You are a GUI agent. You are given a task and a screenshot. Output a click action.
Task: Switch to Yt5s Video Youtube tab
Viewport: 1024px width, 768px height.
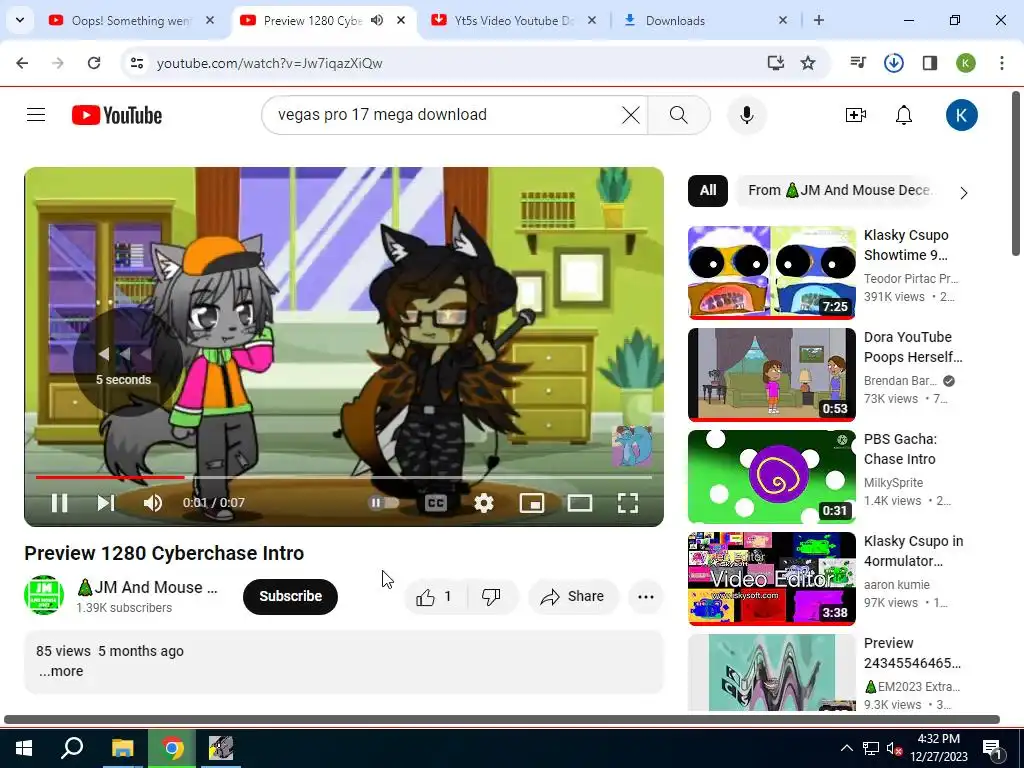coord(513,21)
